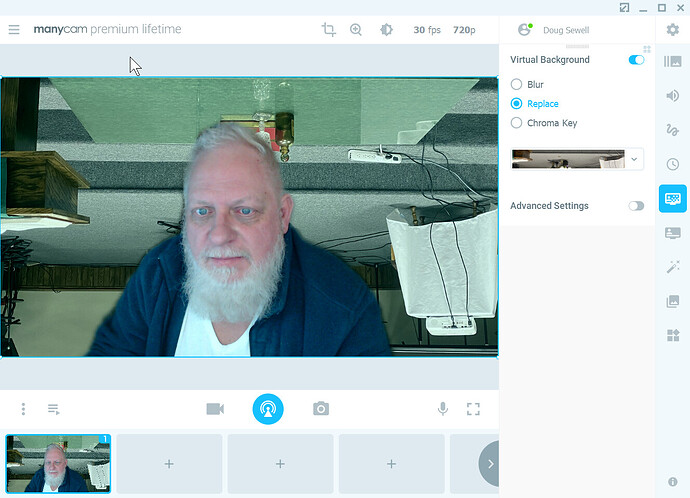690x498 pixels.
Task: Click the 720p resolution setting
Action: [x=464, y=30]
